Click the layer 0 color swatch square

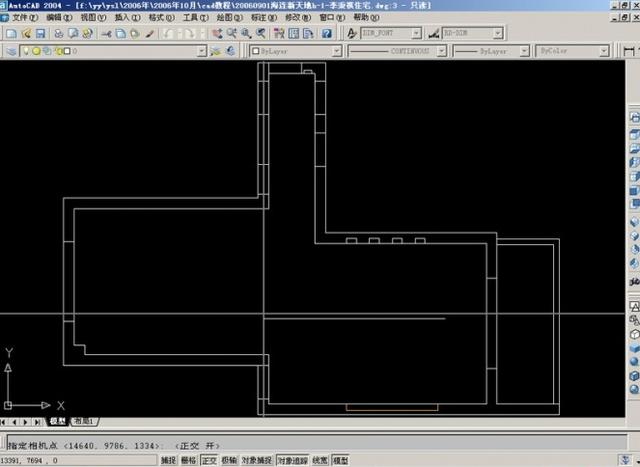point(67,51)
